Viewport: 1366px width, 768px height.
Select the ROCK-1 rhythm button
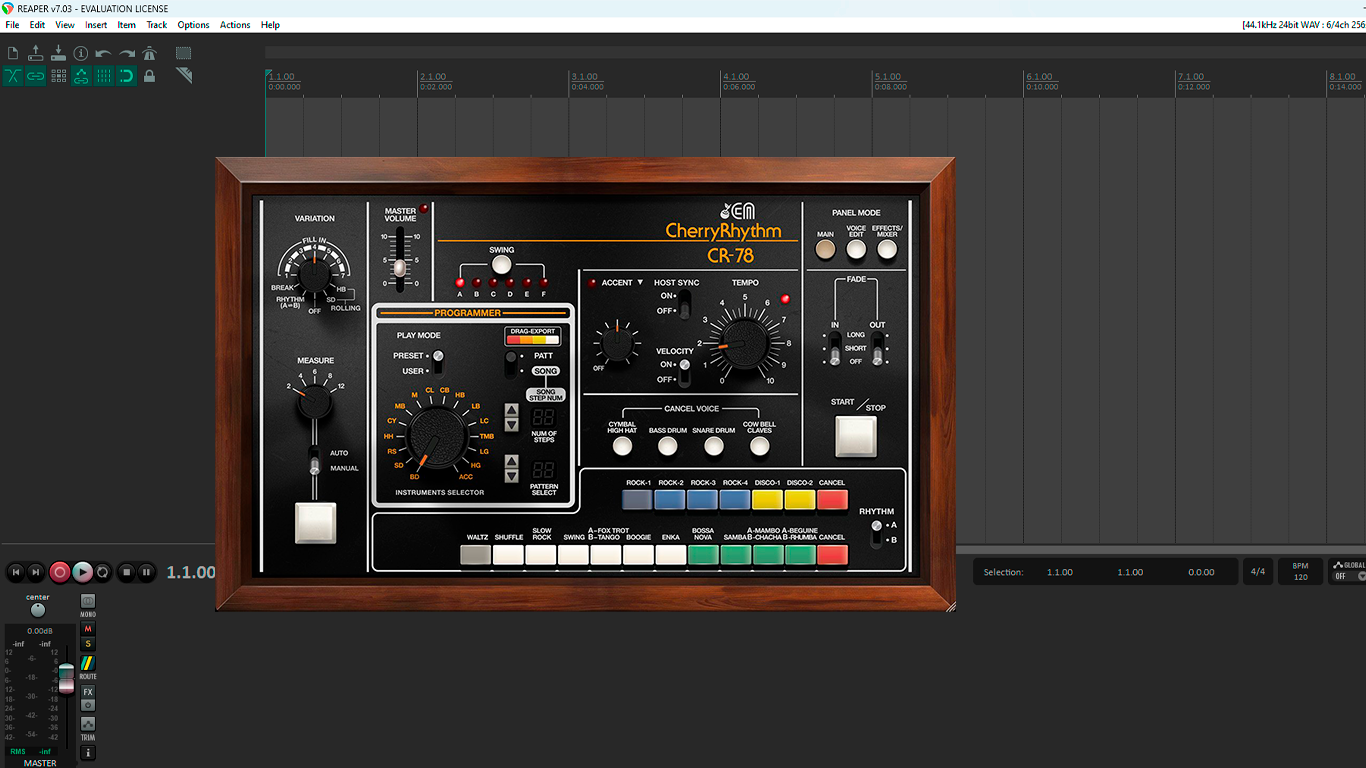click(x=637, y=500)
